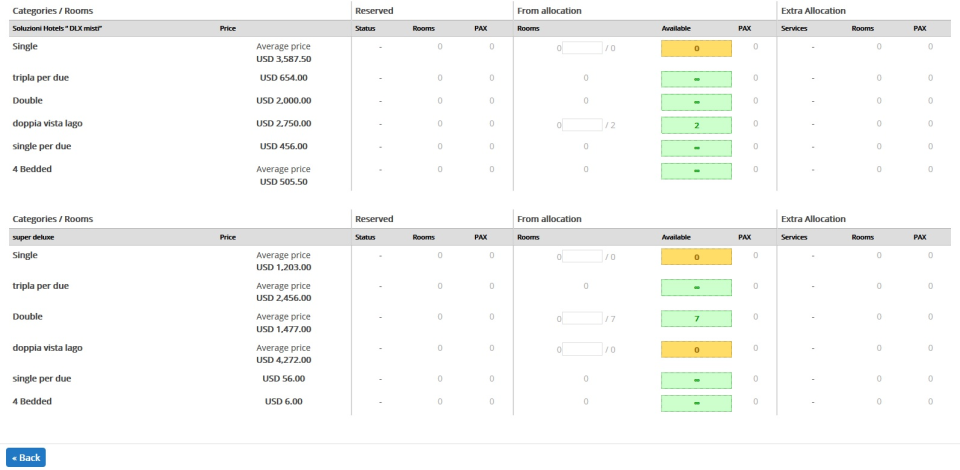Go back using the Back button

pos(26,457)
